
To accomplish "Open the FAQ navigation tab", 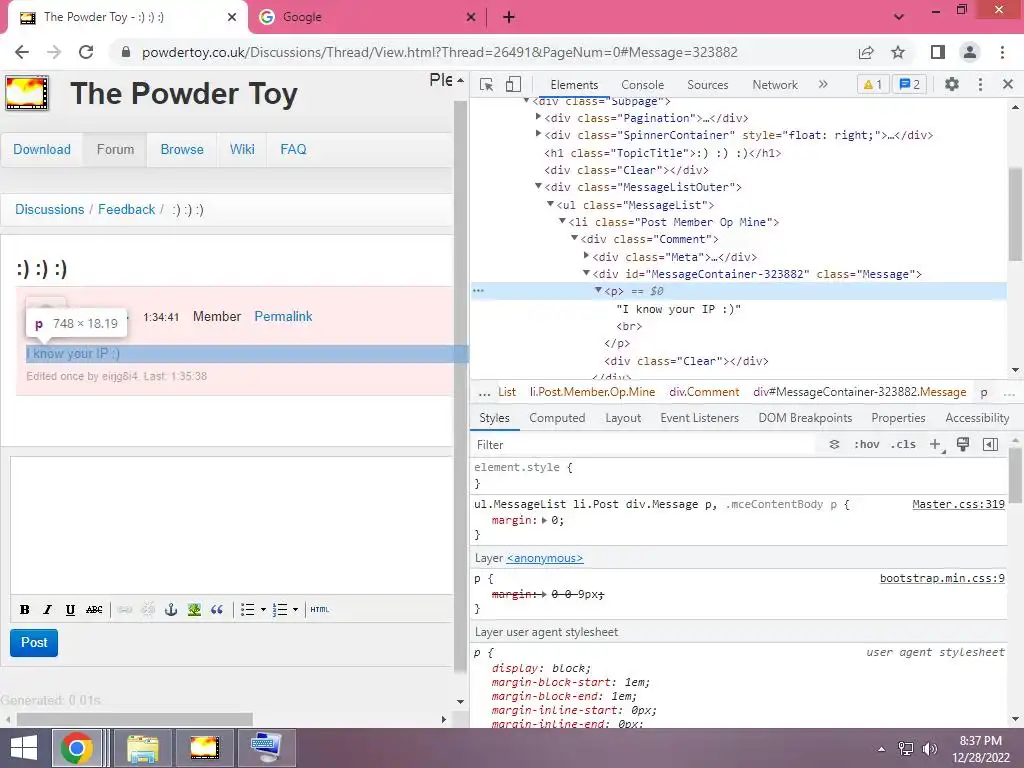I will coord(293,150).
